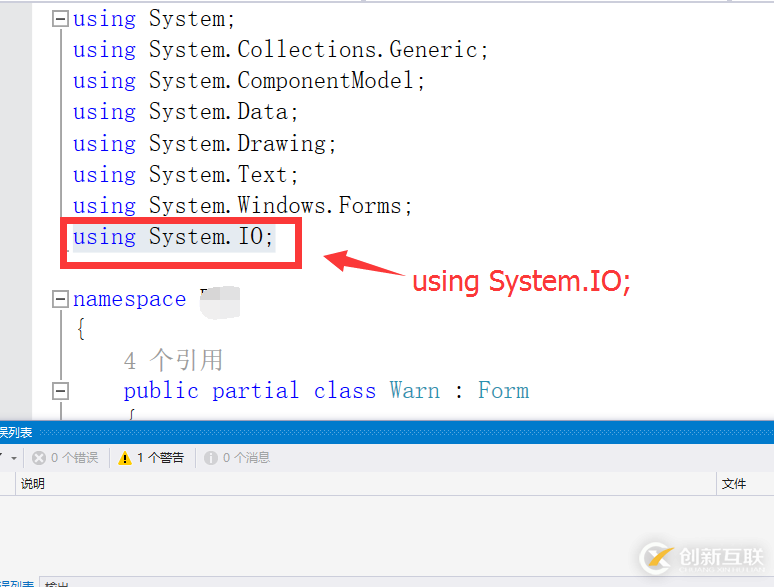Click the 'using System.Data;' line
774x587 pixels.
[186, 112]
